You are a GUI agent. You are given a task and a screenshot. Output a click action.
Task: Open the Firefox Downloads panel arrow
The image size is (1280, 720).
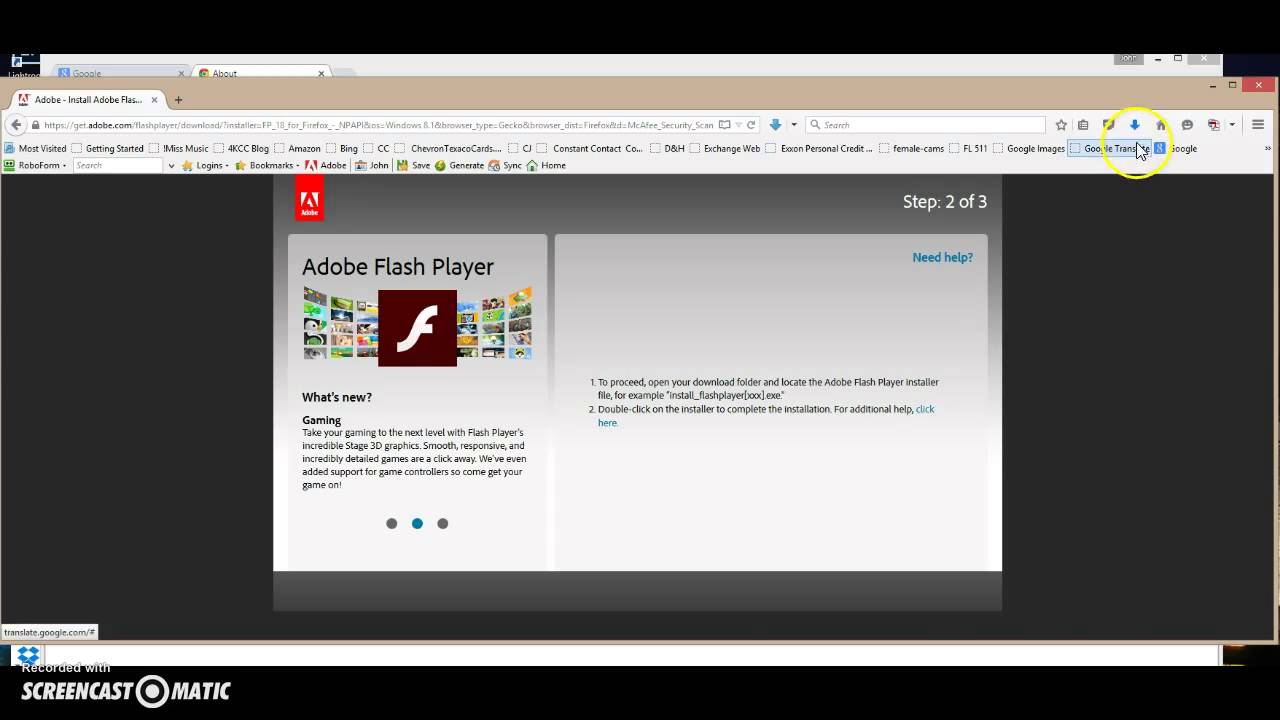point(1135,125)
